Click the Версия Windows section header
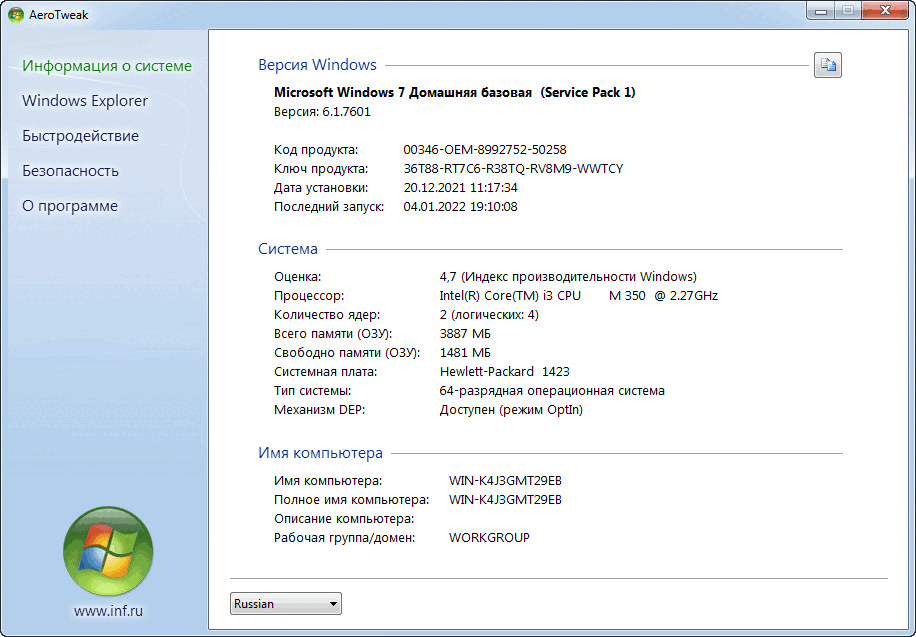This screenshot has height=637, width=916. point(317,65)
